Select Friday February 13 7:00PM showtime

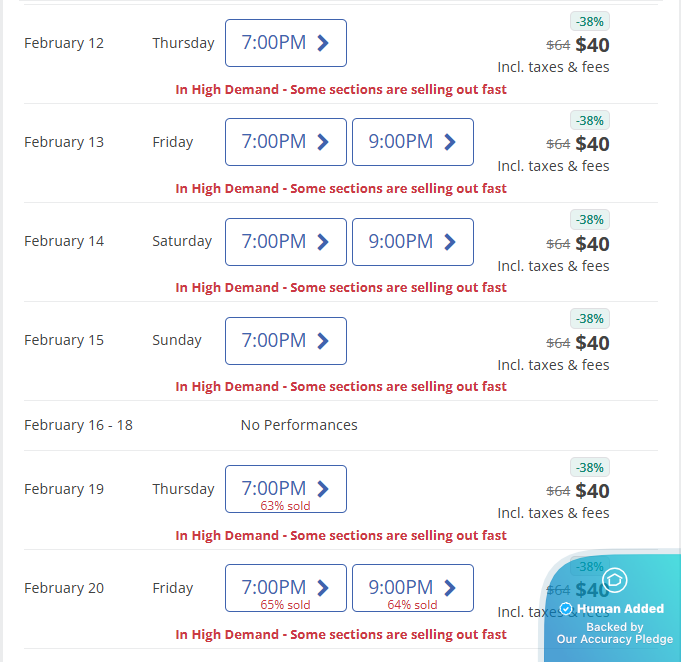pos(285,142)
